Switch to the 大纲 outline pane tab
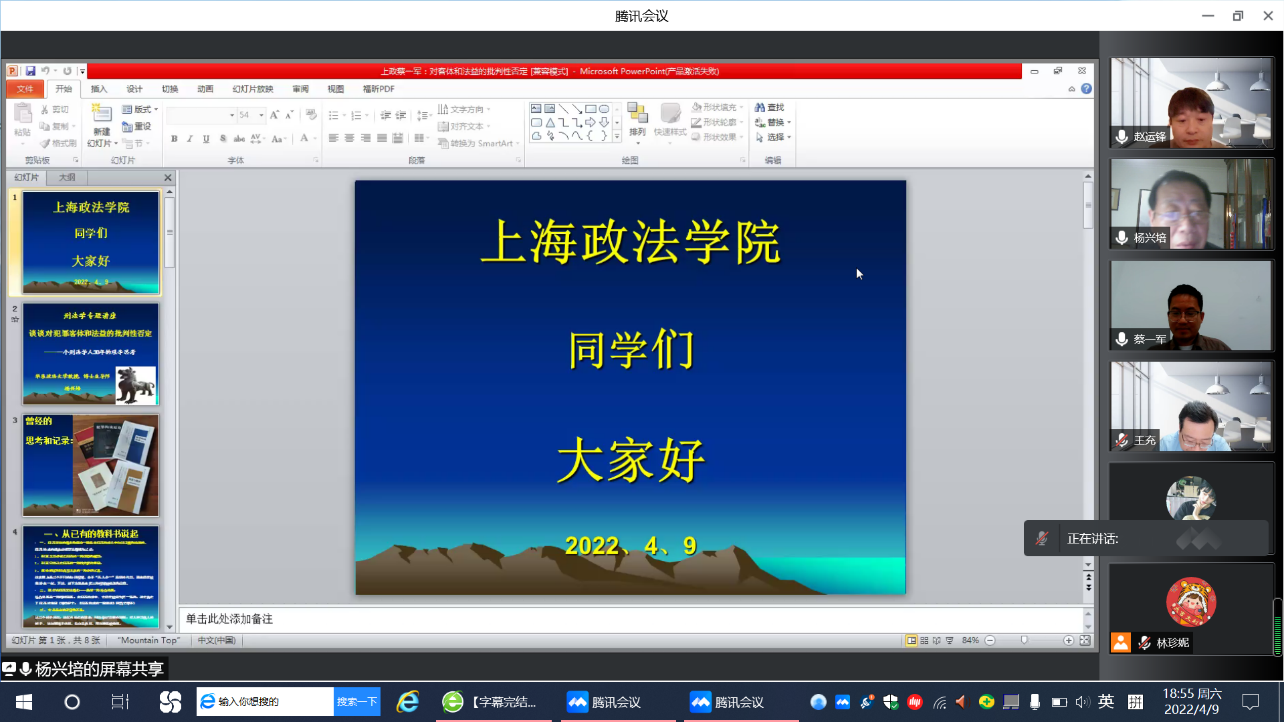The image size is (1284, 722). (66, 178)
